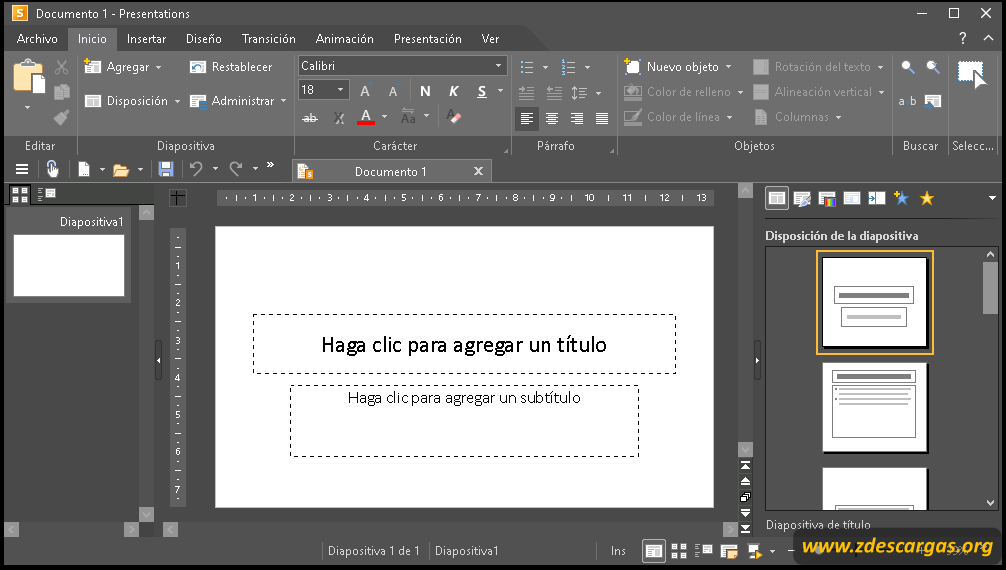Screen dimensions: 1006x570
Task: Click the font color A swatch
Action: (366, 117)
